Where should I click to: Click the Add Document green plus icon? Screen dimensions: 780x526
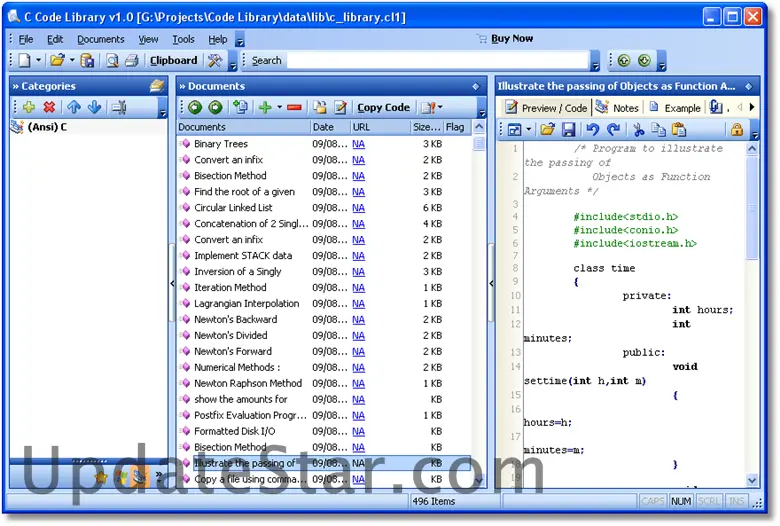265,107
